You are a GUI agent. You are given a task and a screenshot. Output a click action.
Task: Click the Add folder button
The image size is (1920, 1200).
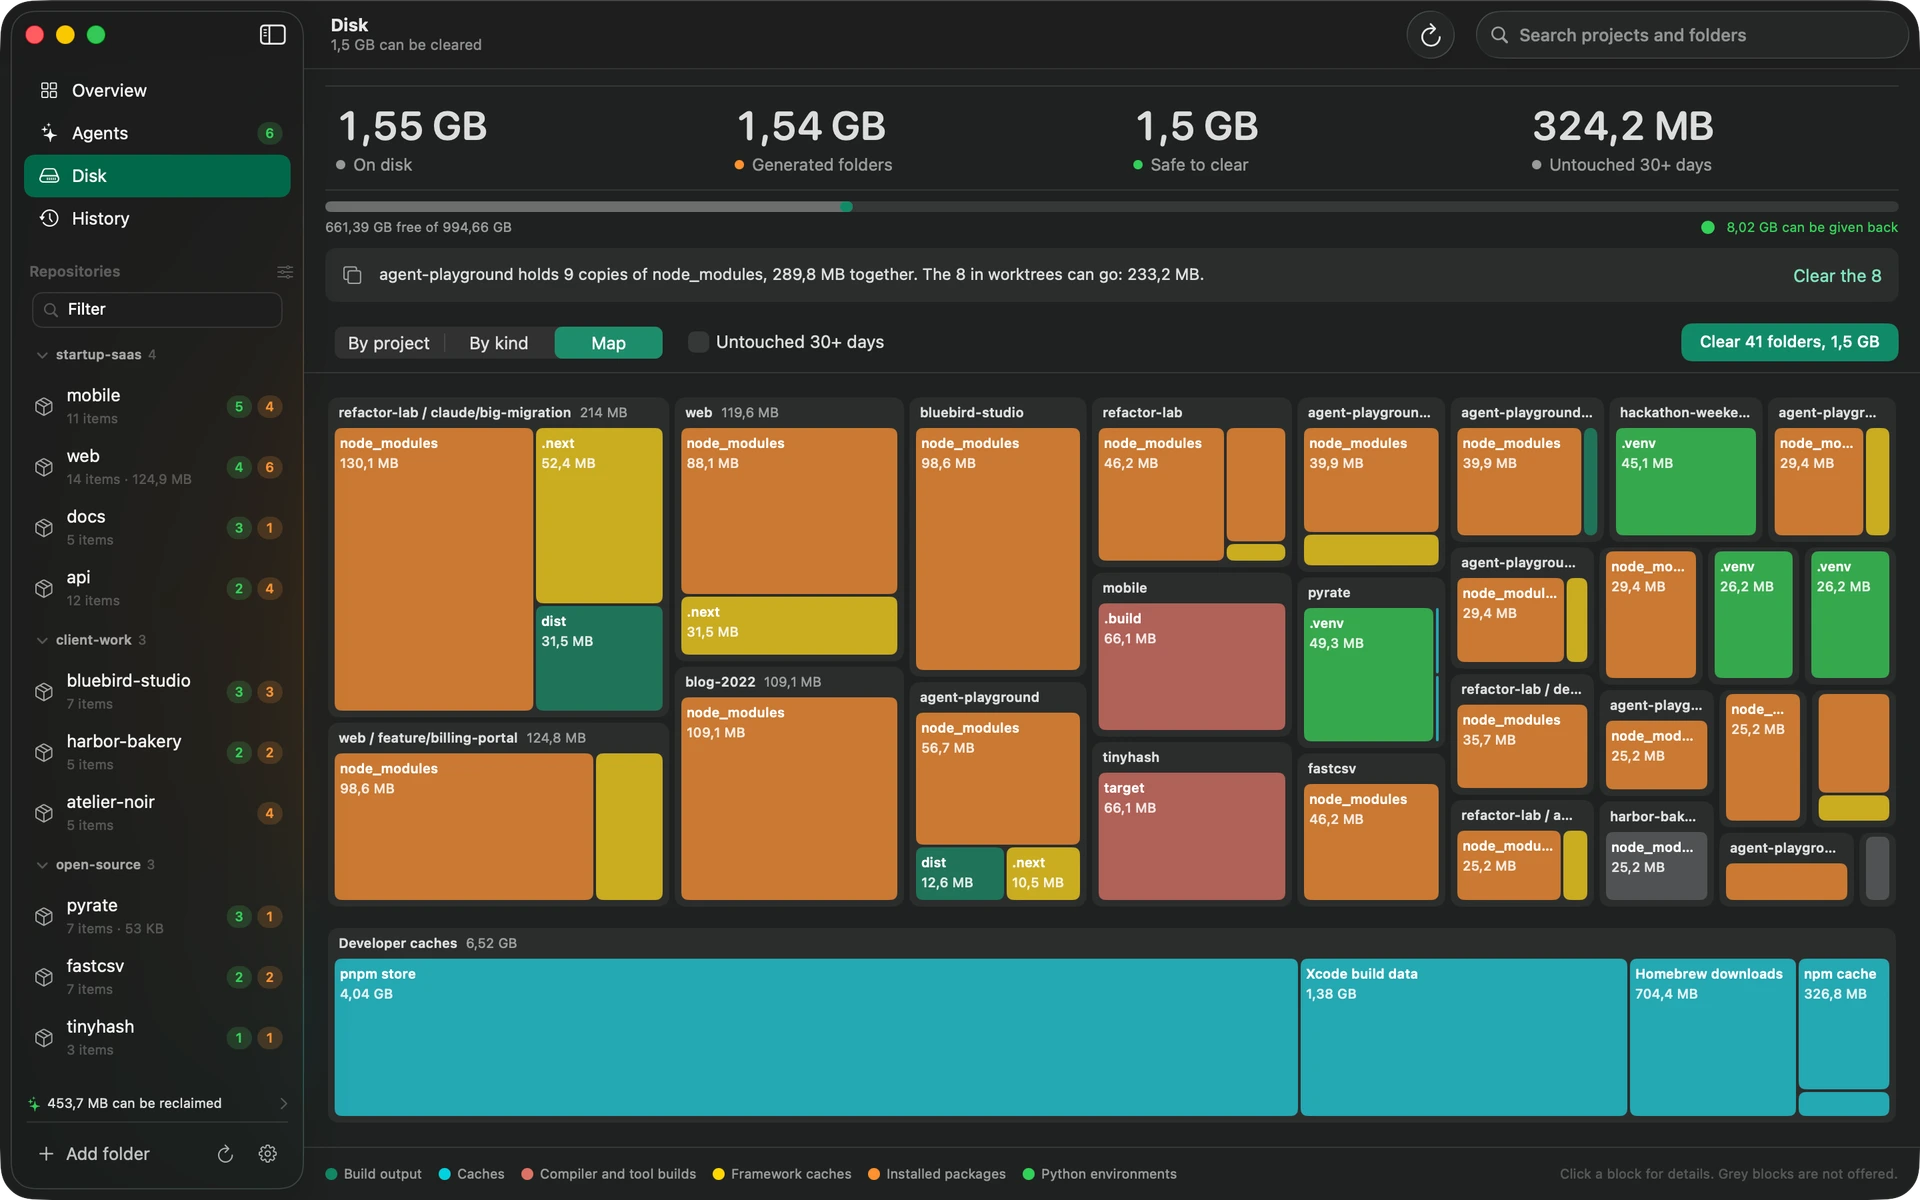[94, 1154]
